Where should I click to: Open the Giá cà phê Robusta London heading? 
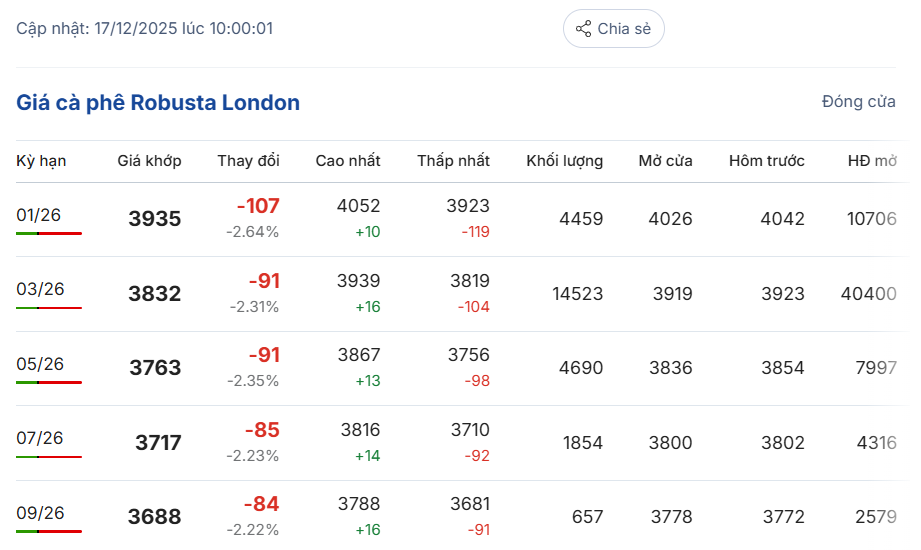pos(158,103)
